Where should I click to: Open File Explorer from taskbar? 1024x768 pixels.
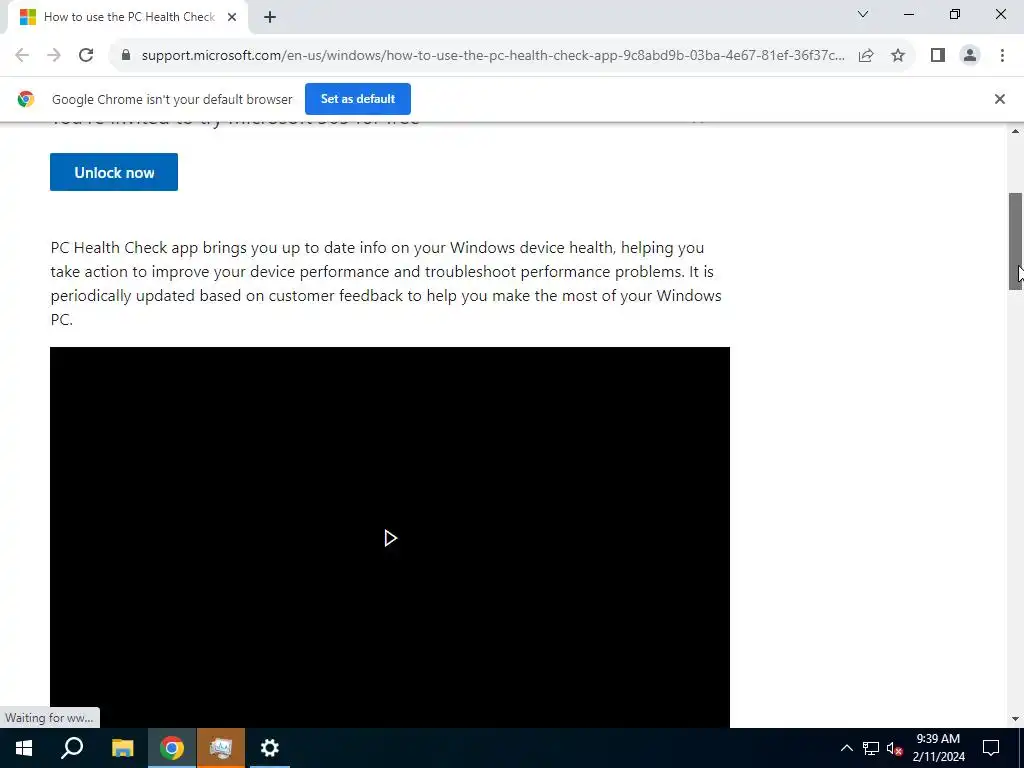(123, 748)
